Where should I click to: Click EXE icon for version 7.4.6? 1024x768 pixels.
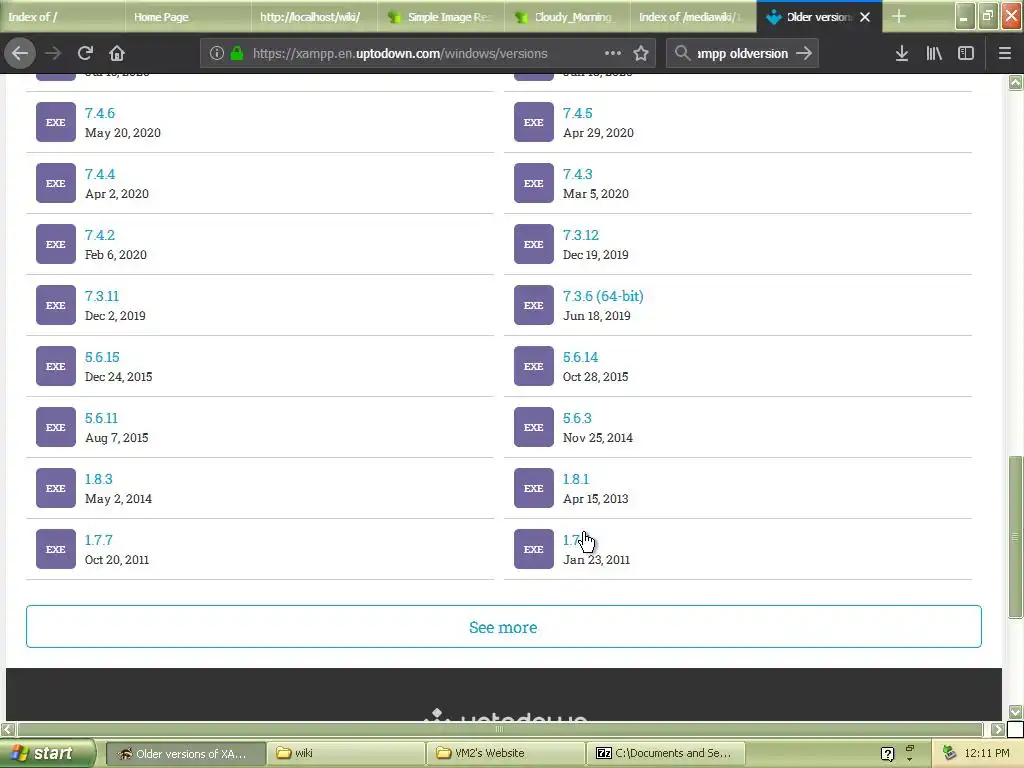click(56, 122)
